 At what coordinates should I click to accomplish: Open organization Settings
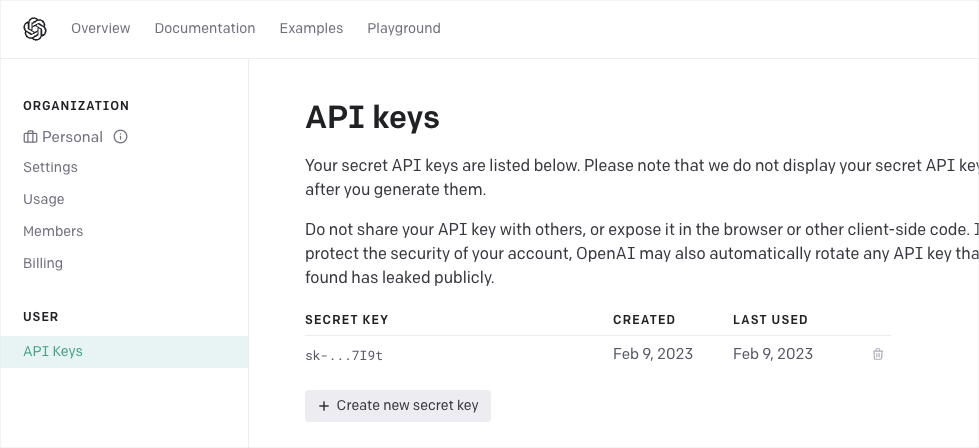pos(50,167)
